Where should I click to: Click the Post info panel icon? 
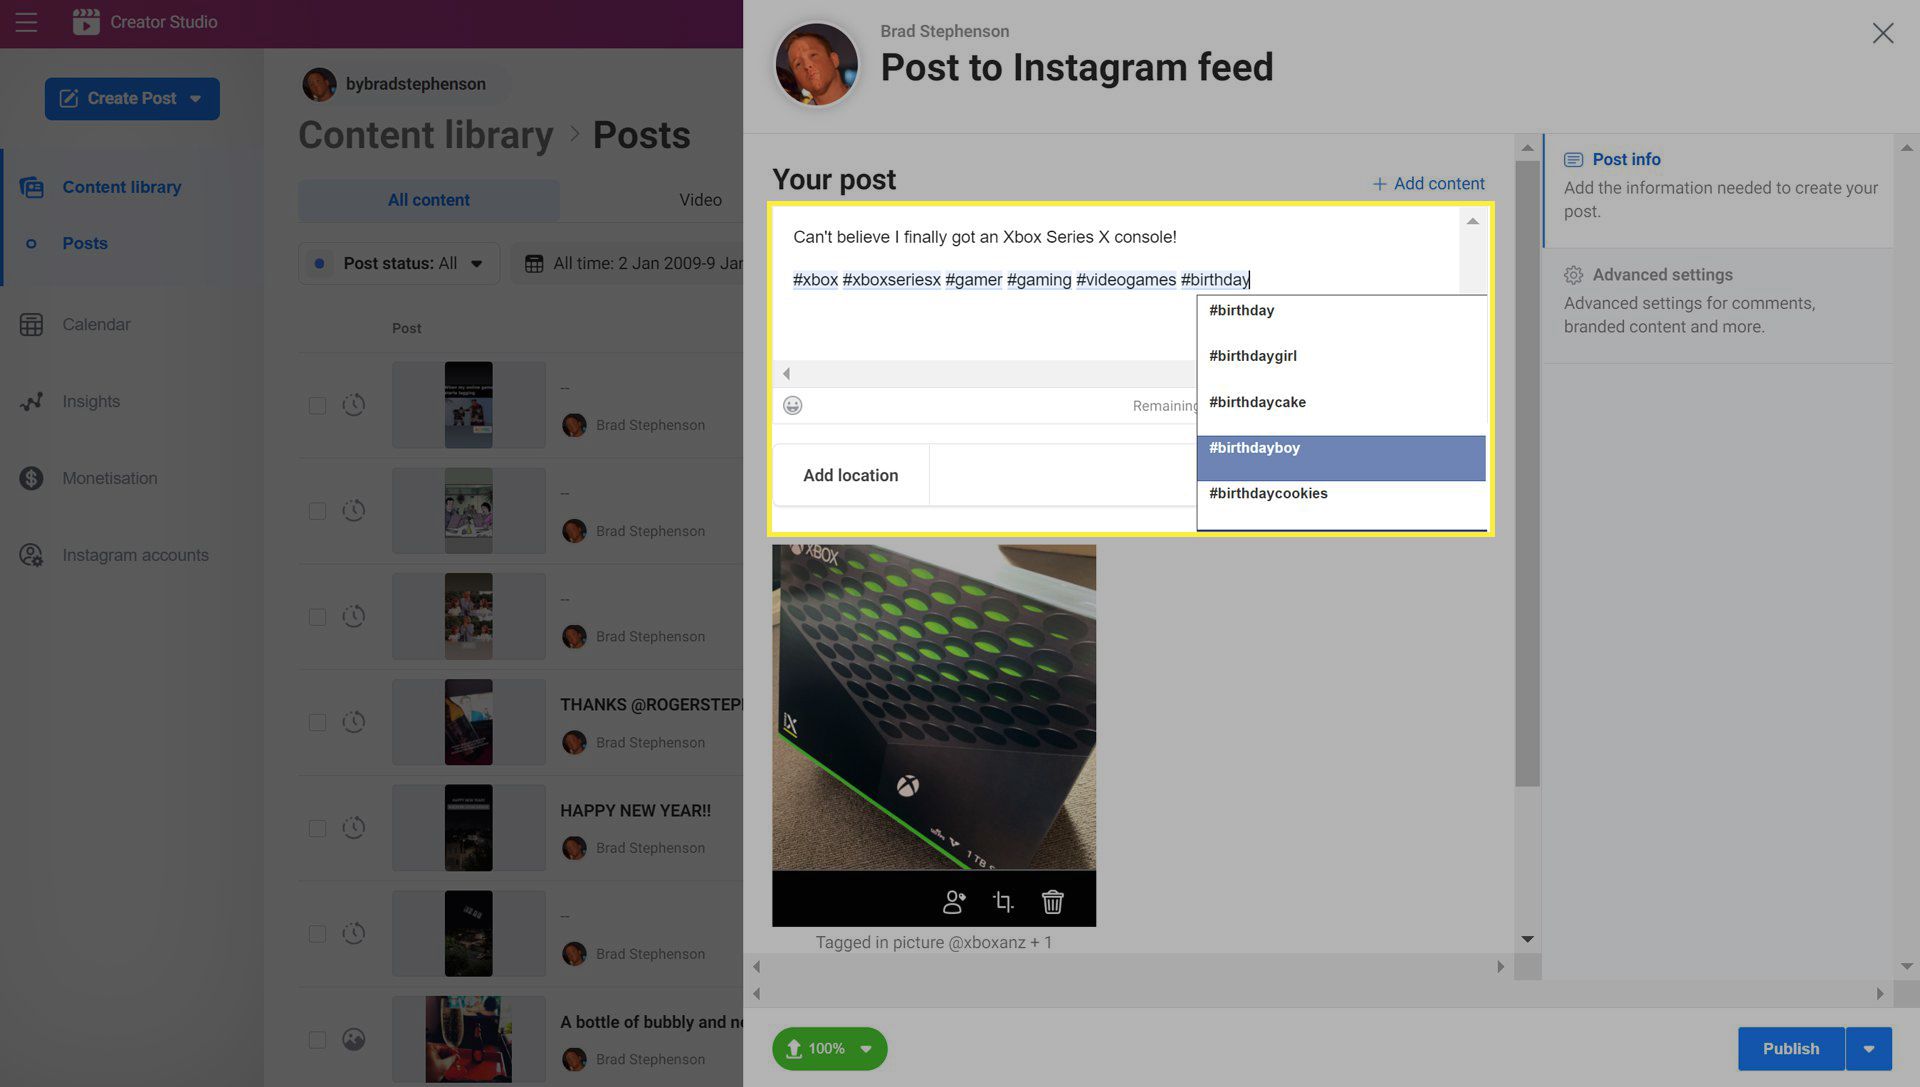click(x=1573, y=160)
